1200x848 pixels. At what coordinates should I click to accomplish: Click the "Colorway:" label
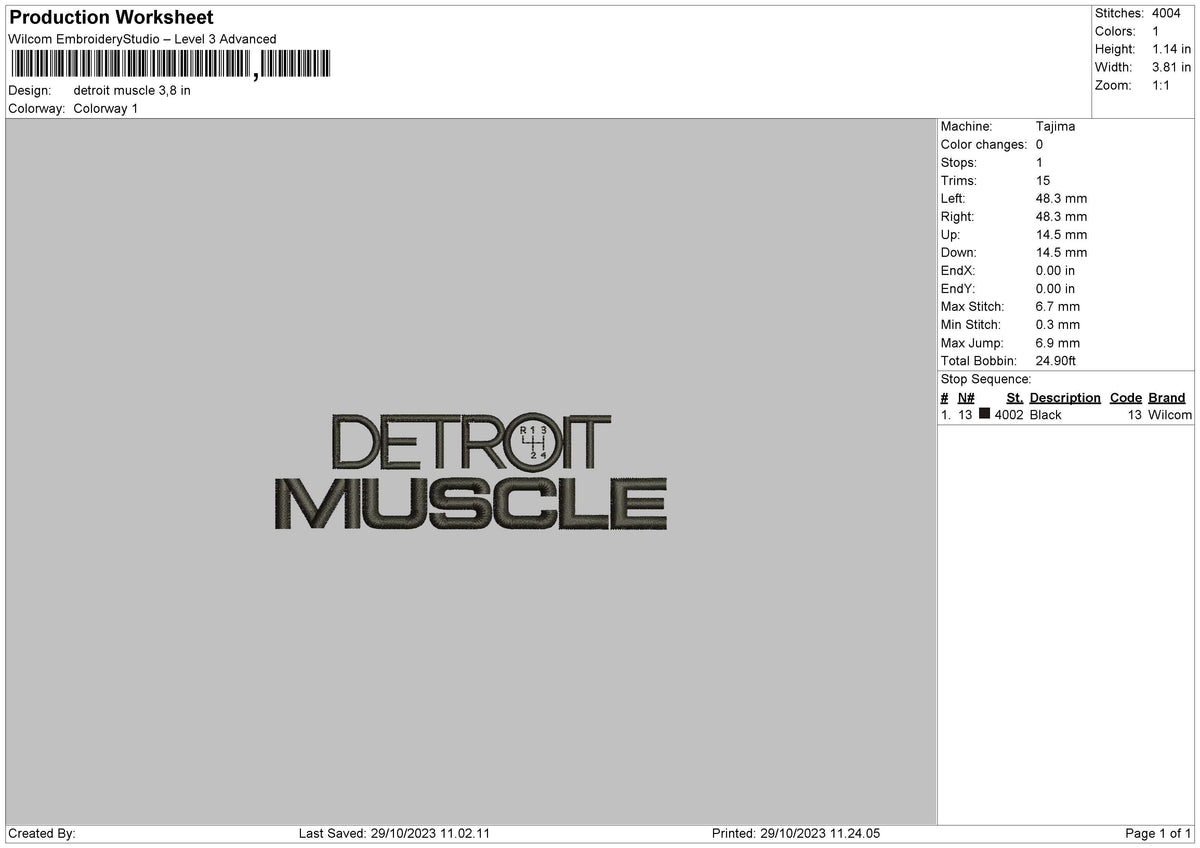click(x=37, y=108)
